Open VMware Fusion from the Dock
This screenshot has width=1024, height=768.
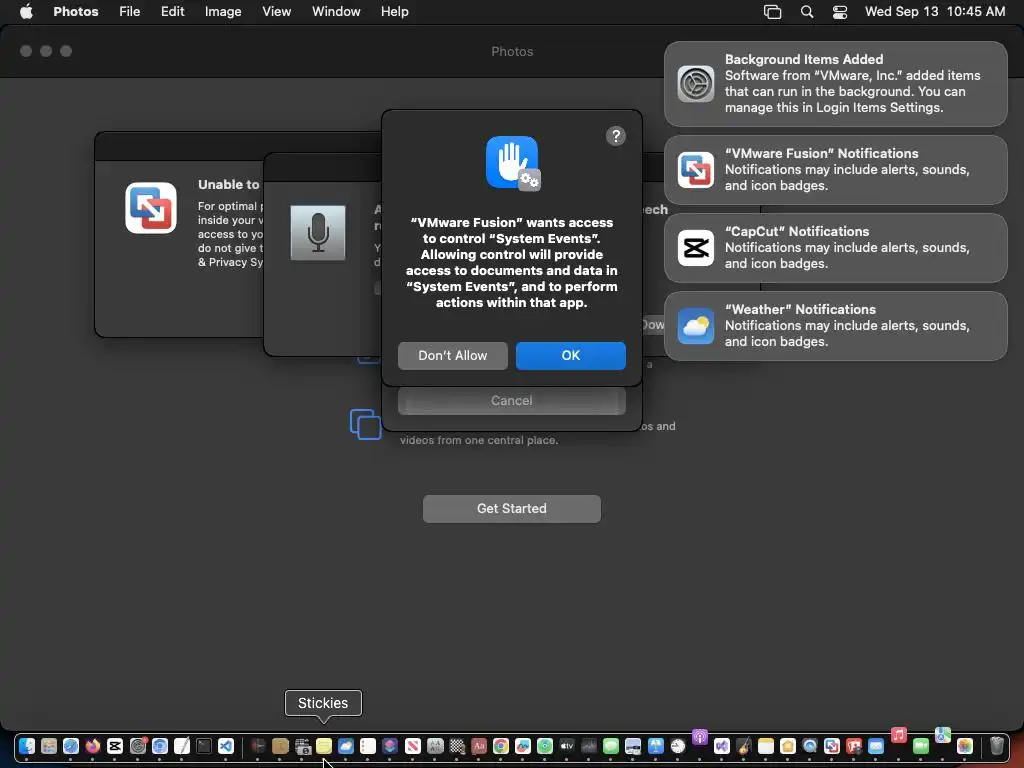pyautogui.click(x=832, y=746)
